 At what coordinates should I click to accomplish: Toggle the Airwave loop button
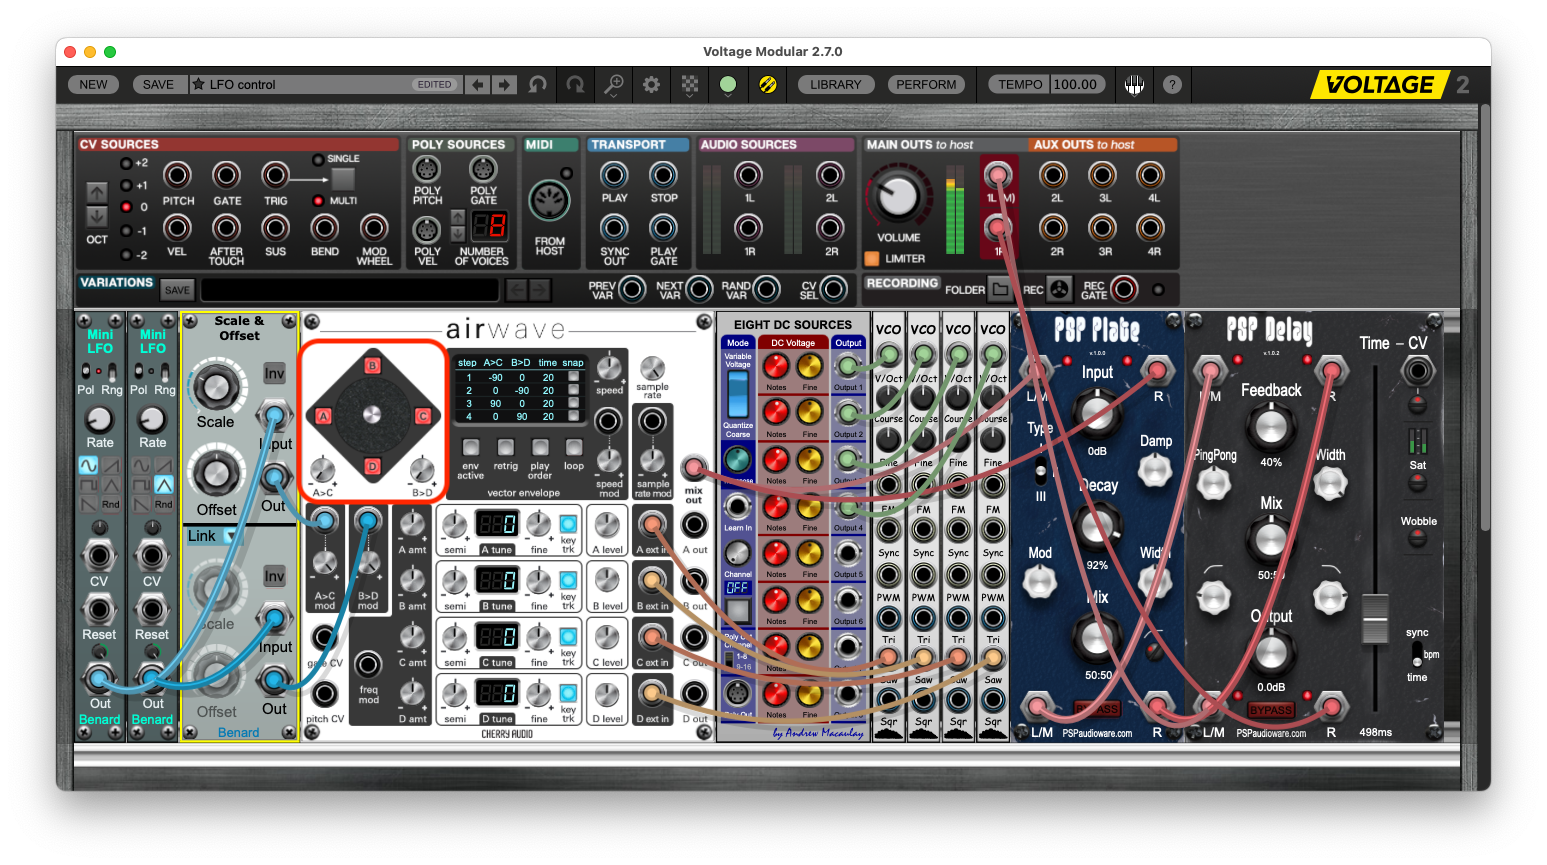pyautogui.click(x=574, y=447)
